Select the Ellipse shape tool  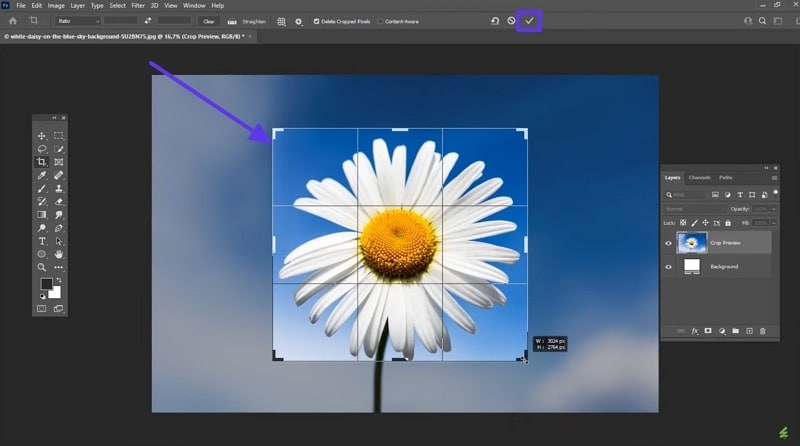click(41, 254)
